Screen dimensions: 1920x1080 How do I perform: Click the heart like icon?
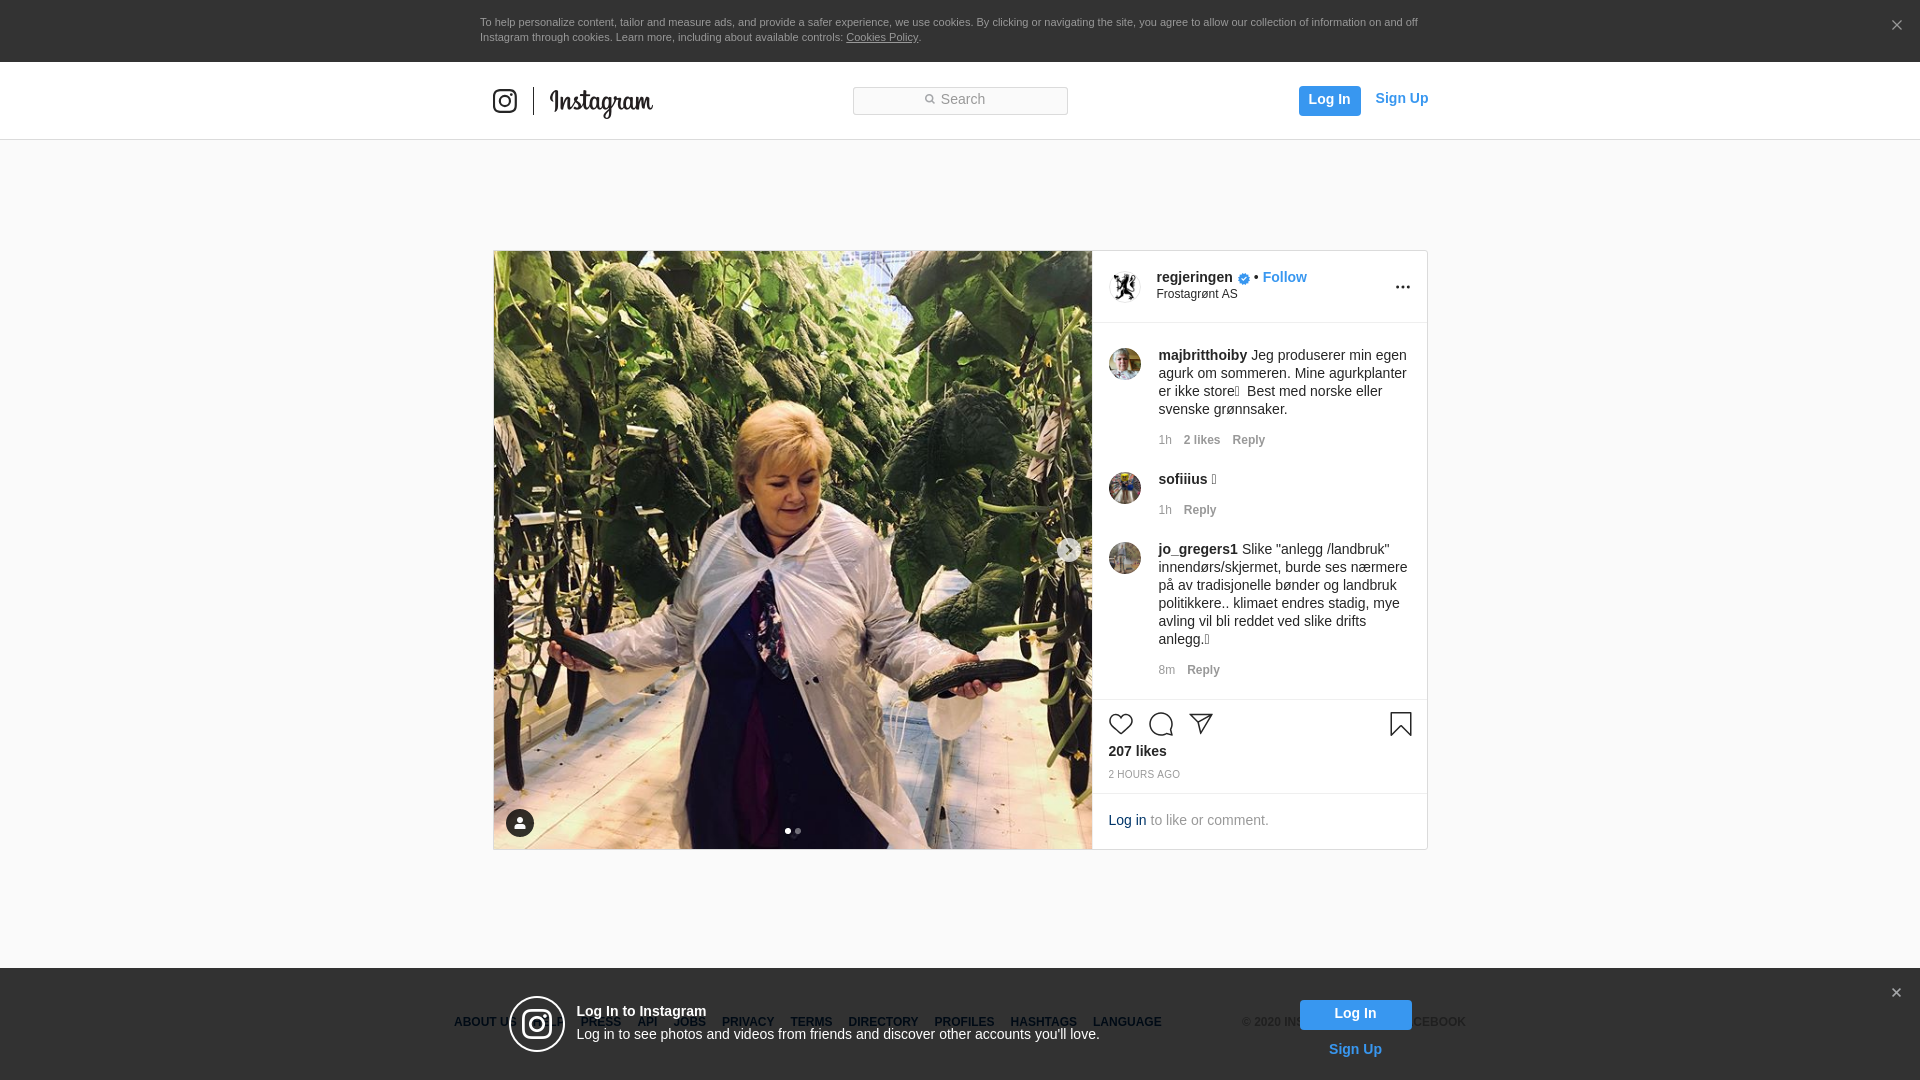pos(1120,724)
